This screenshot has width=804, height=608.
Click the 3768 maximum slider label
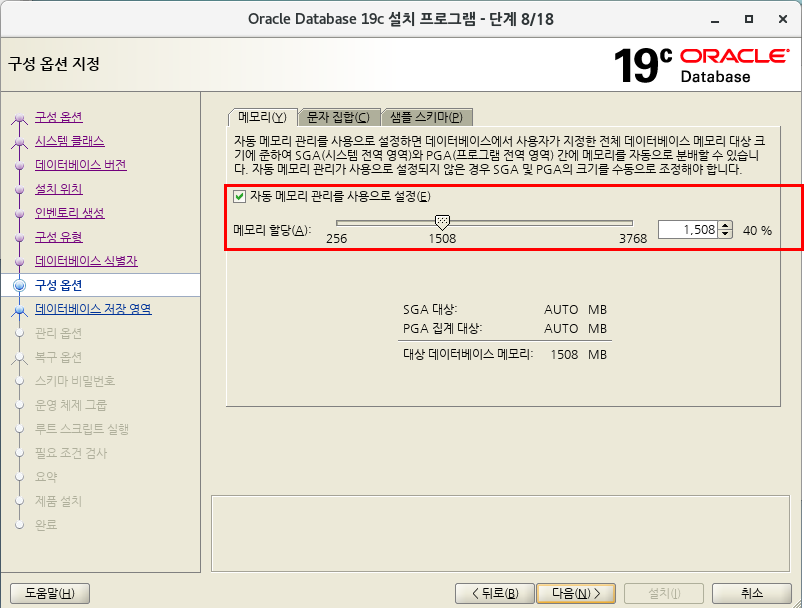pos(633,238)
